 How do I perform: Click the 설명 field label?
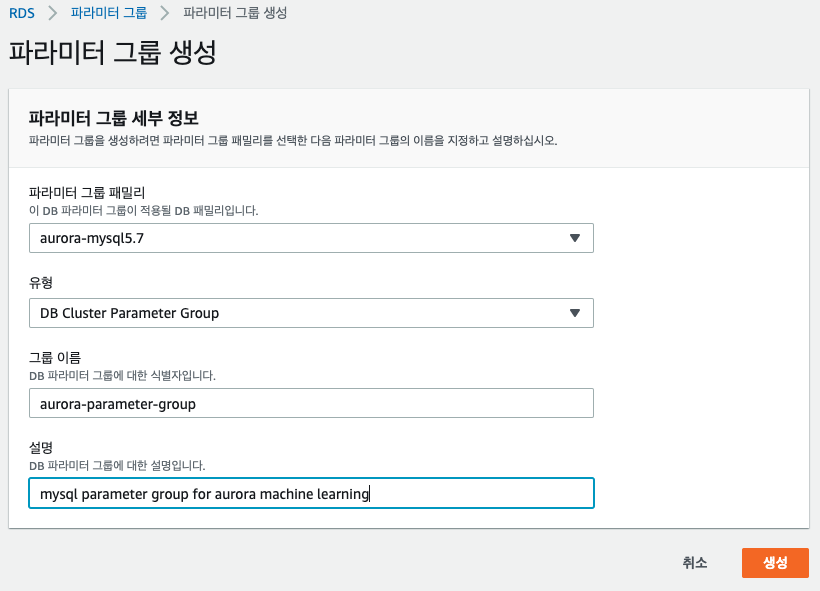[41, 448]
